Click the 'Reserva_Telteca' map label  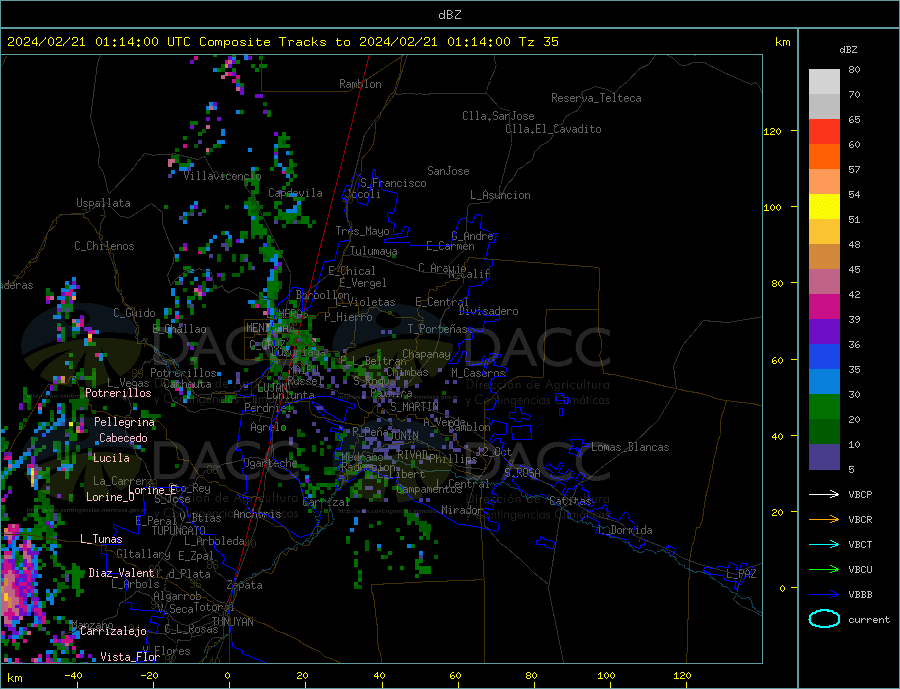coord(596,98)
